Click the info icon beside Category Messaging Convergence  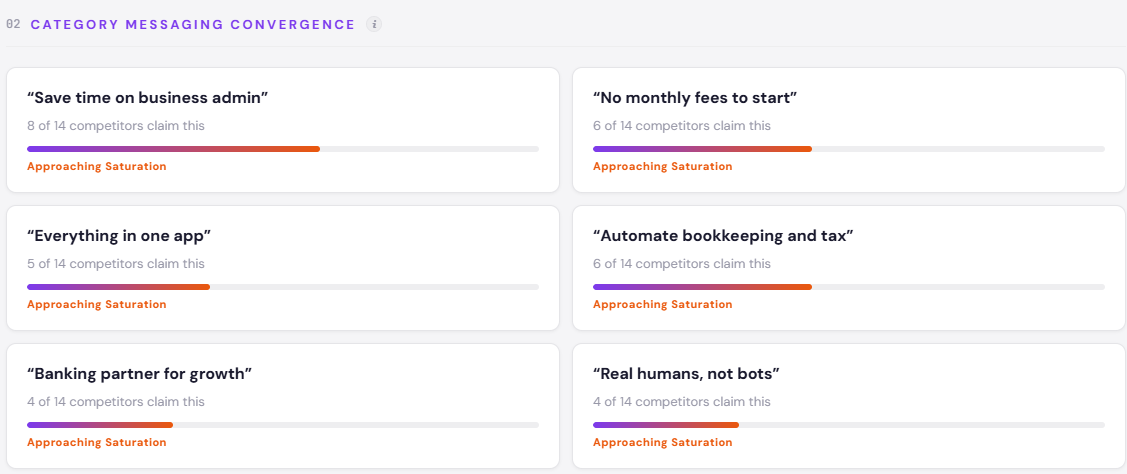point(374,24)
